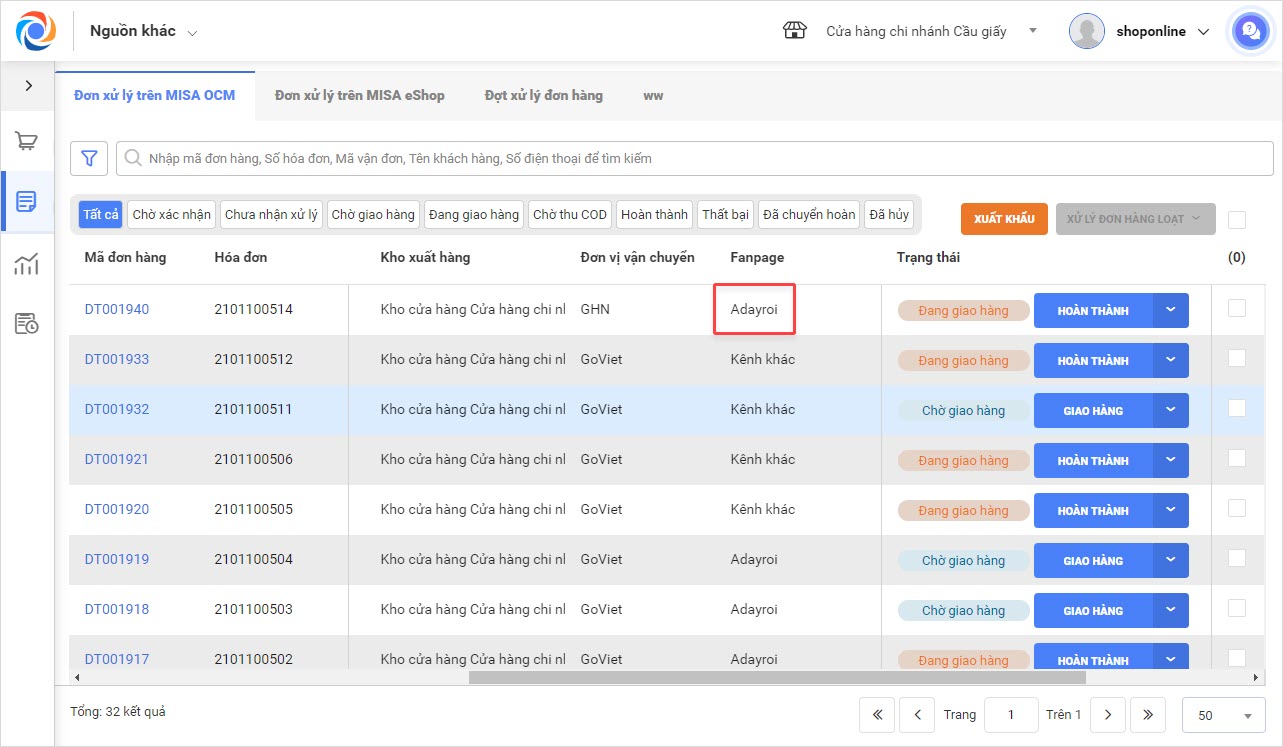The width and height of the screenshot is (1283, 747).
Task: Open the order history clock sidebar icon
Action: [27, 323]
